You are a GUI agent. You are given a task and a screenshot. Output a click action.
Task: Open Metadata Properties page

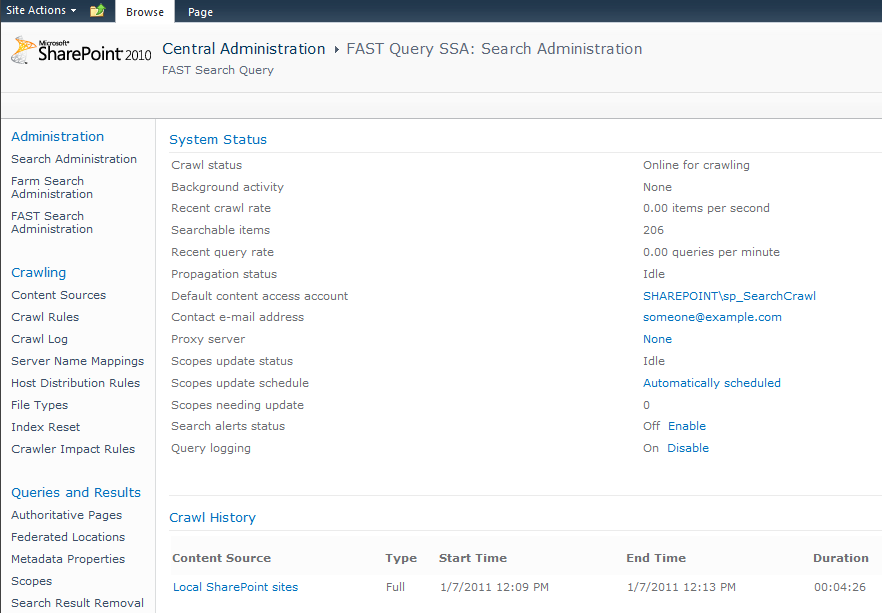point(68,559)
